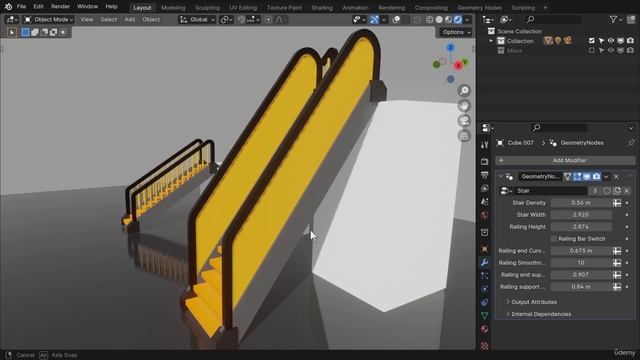Viewport: 640px width, 360px height.
Task: Open the Window menu
Action: [x=87, y=7]
